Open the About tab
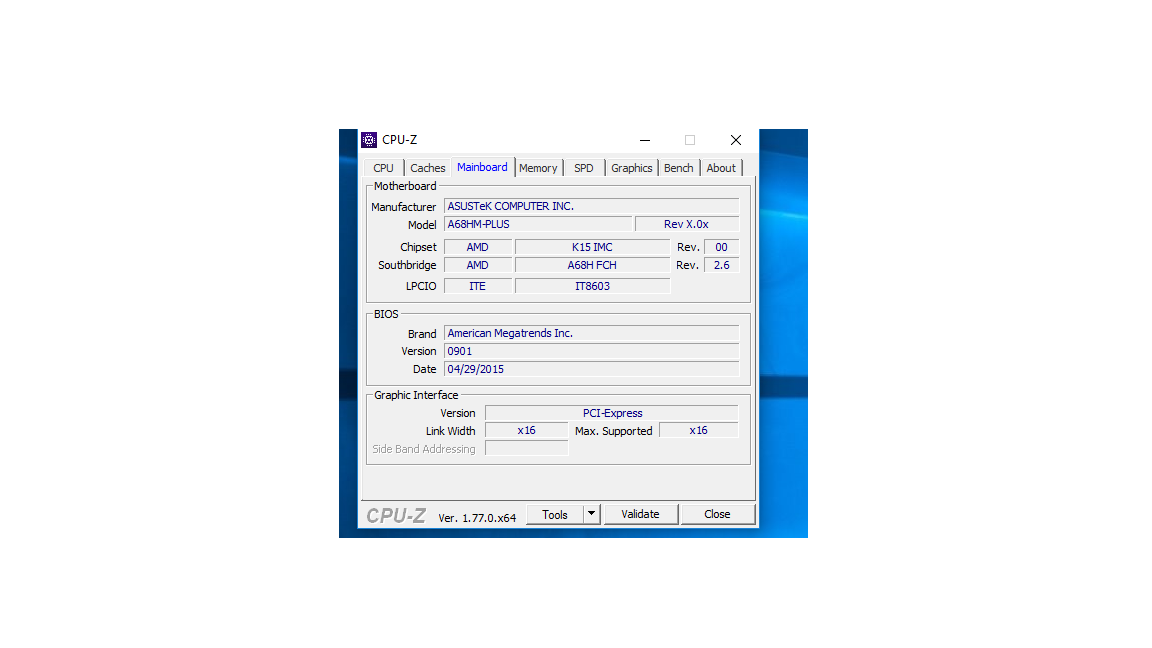Image resolution: width=1152 pixels, height=648 pixels. [x=721, y=168]
